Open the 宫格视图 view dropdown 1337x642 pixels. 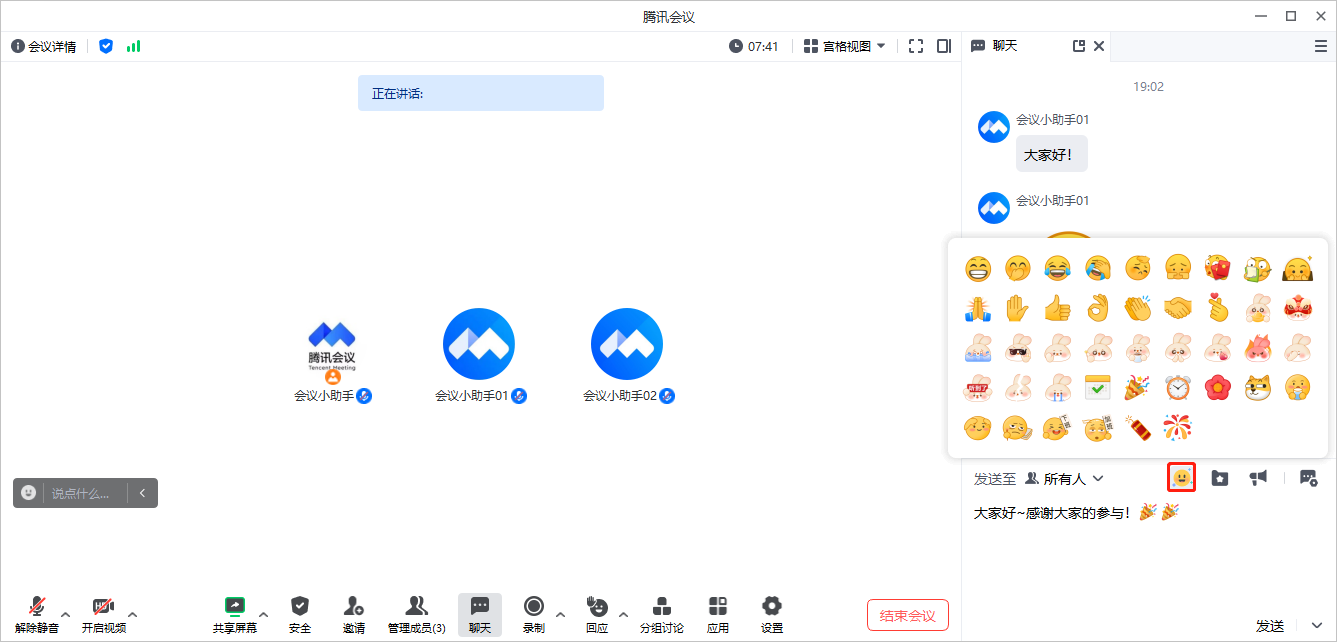tap(845, 46)
